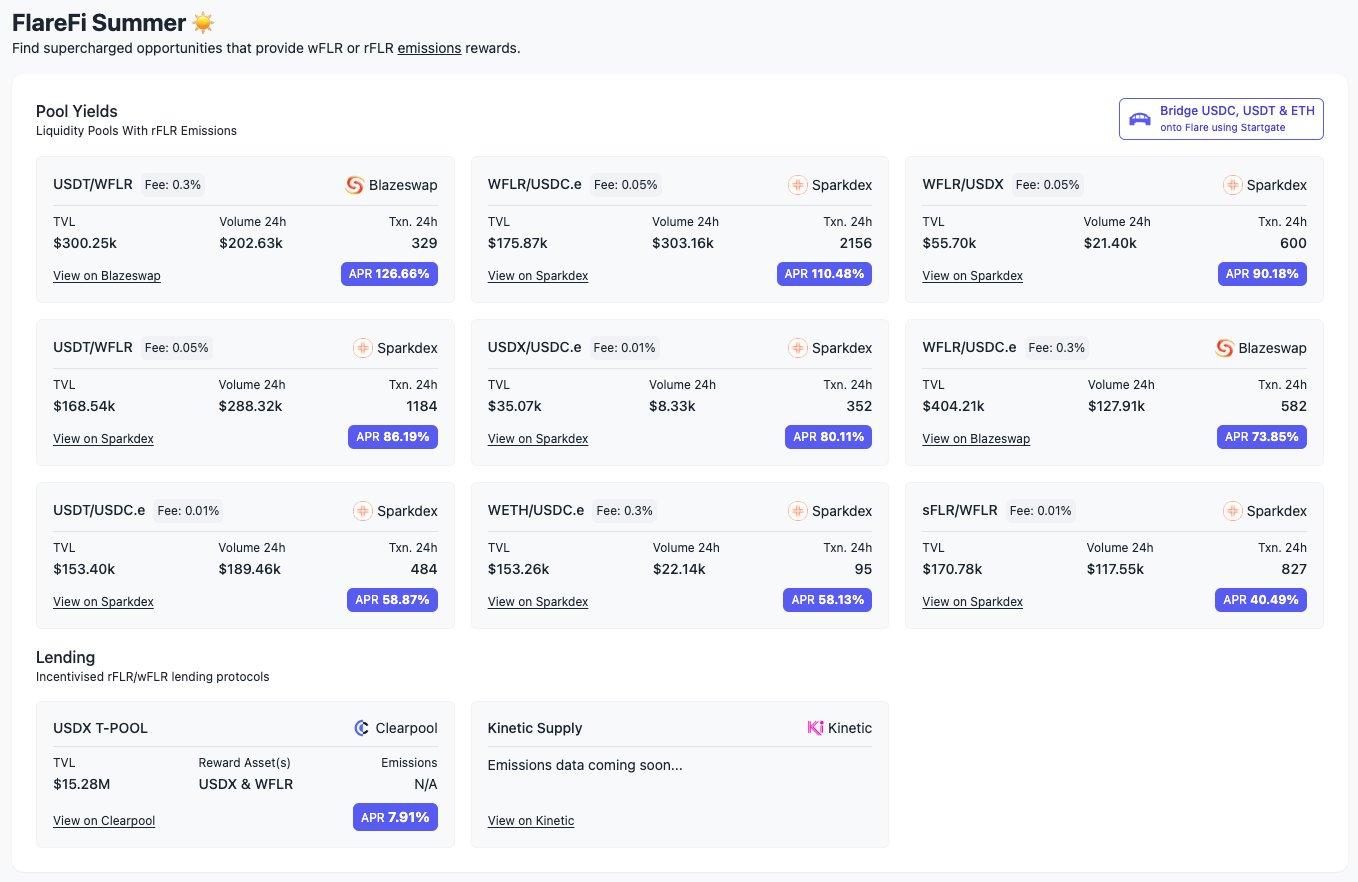The width and height of the screenshot is (1358, 882).
Task: Click the Clearpool logo on USDX T-POOL card
Action: pos(362,728)
